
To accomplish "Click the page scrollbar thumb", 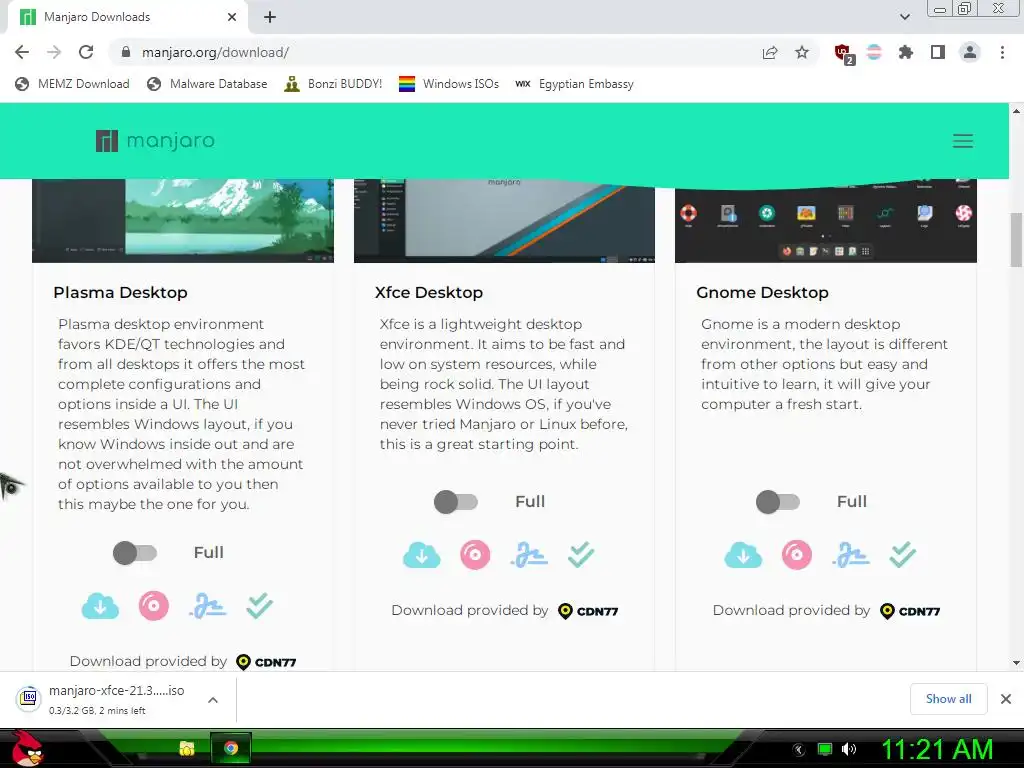I will [1016, 240].
